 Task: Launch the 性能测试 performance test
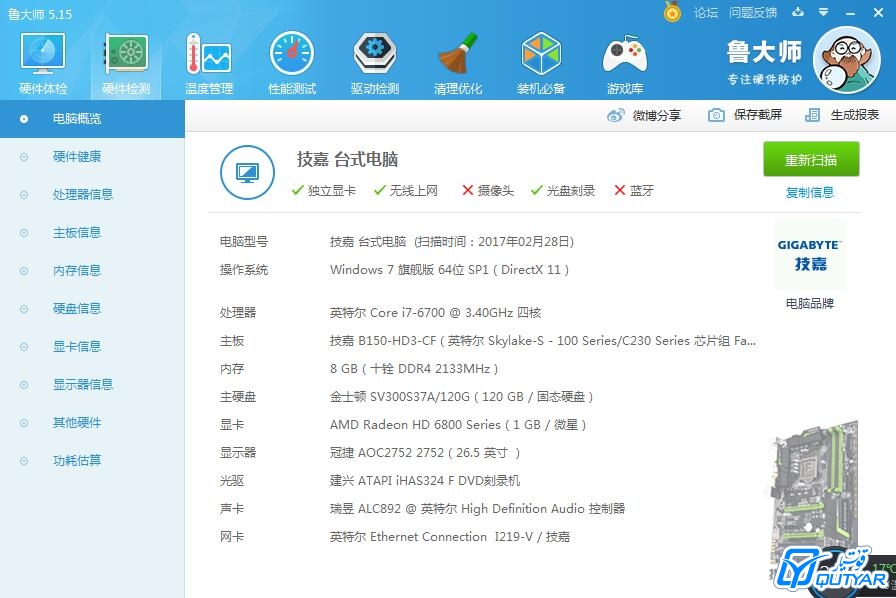click(292, 63)
